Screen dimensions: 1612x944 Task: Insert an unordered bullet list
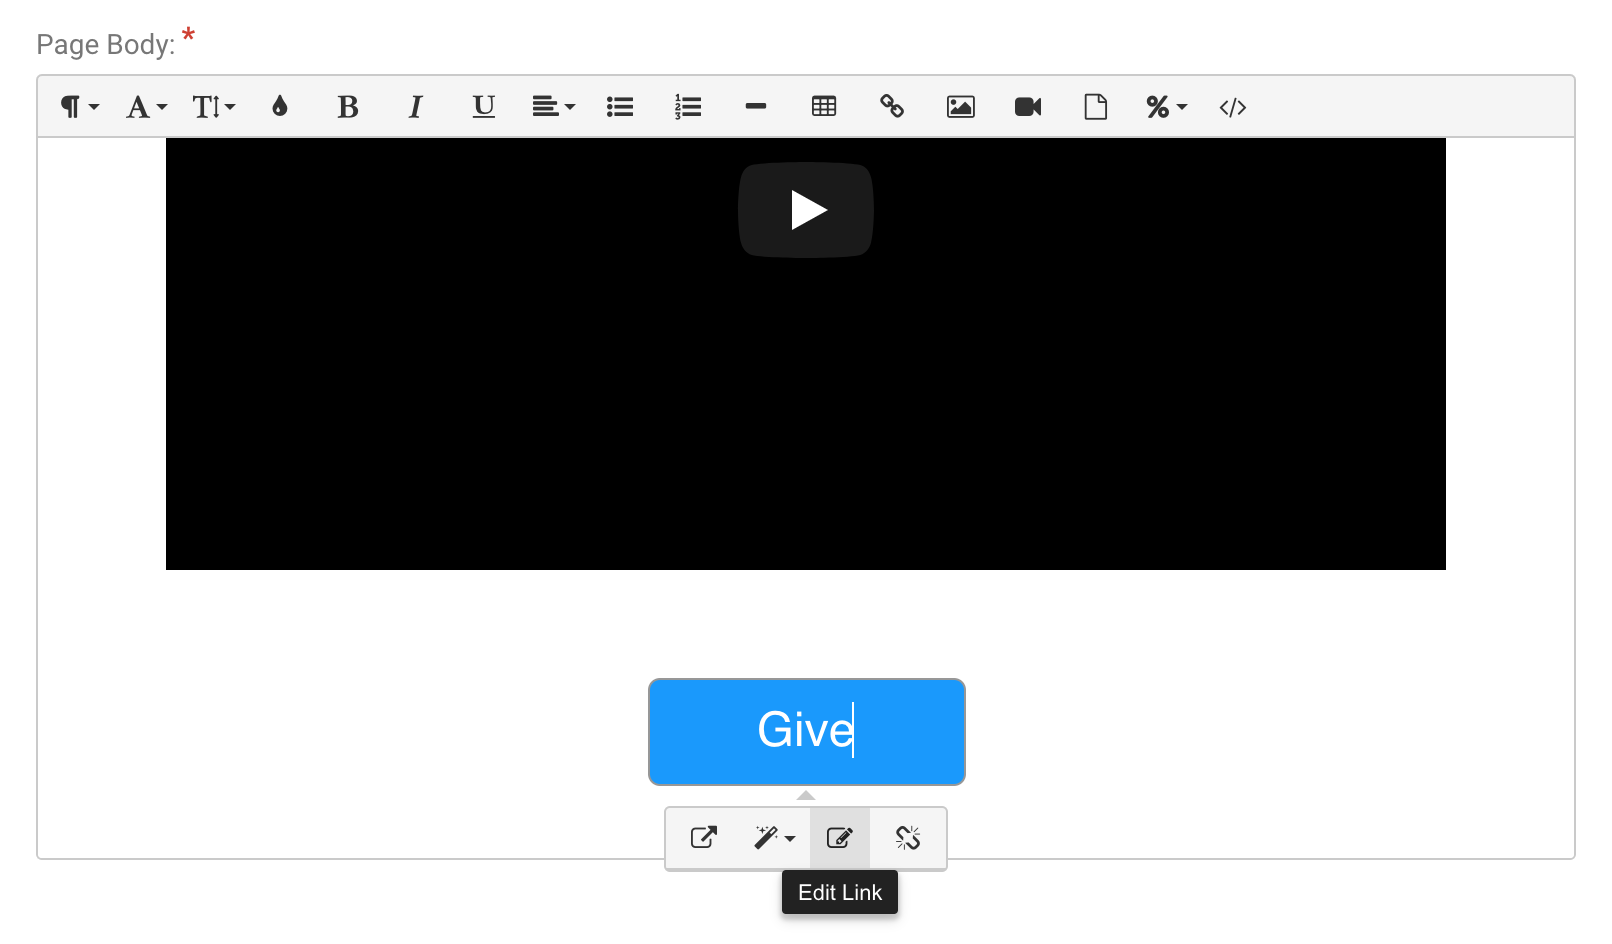coord(620,107)
